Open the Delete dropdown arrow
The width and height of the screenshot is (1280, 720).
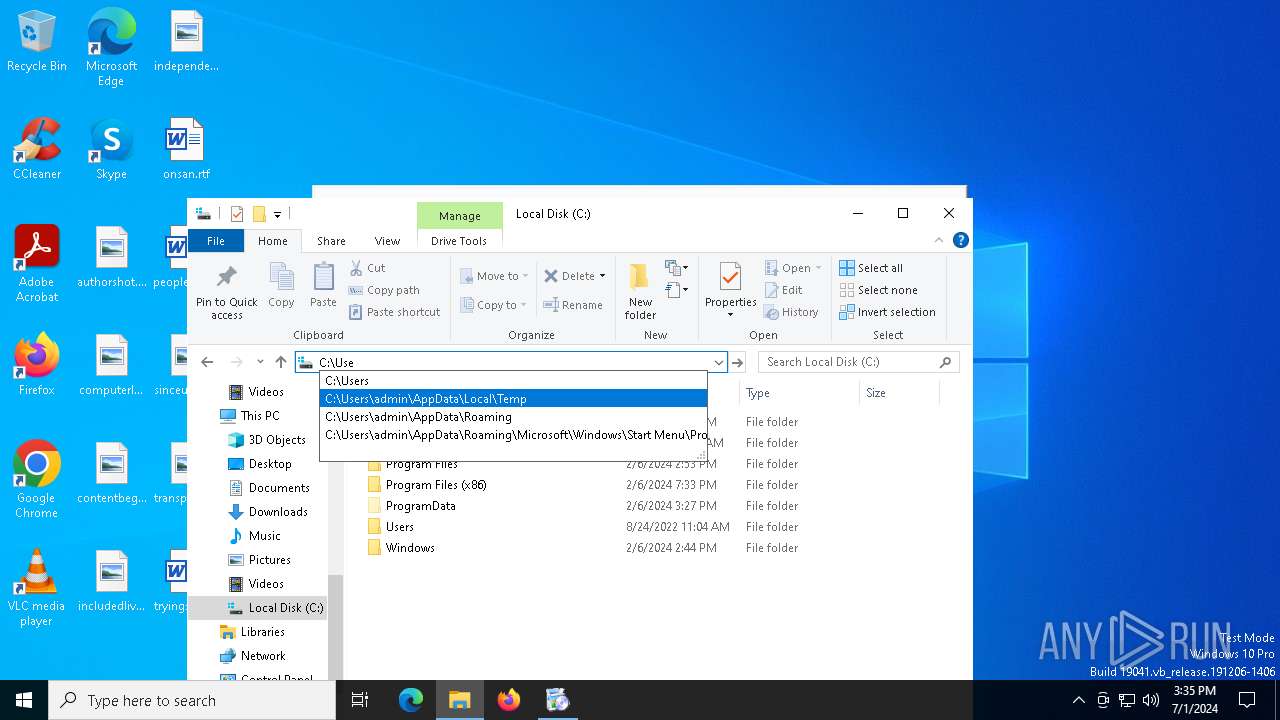(602, 276)
